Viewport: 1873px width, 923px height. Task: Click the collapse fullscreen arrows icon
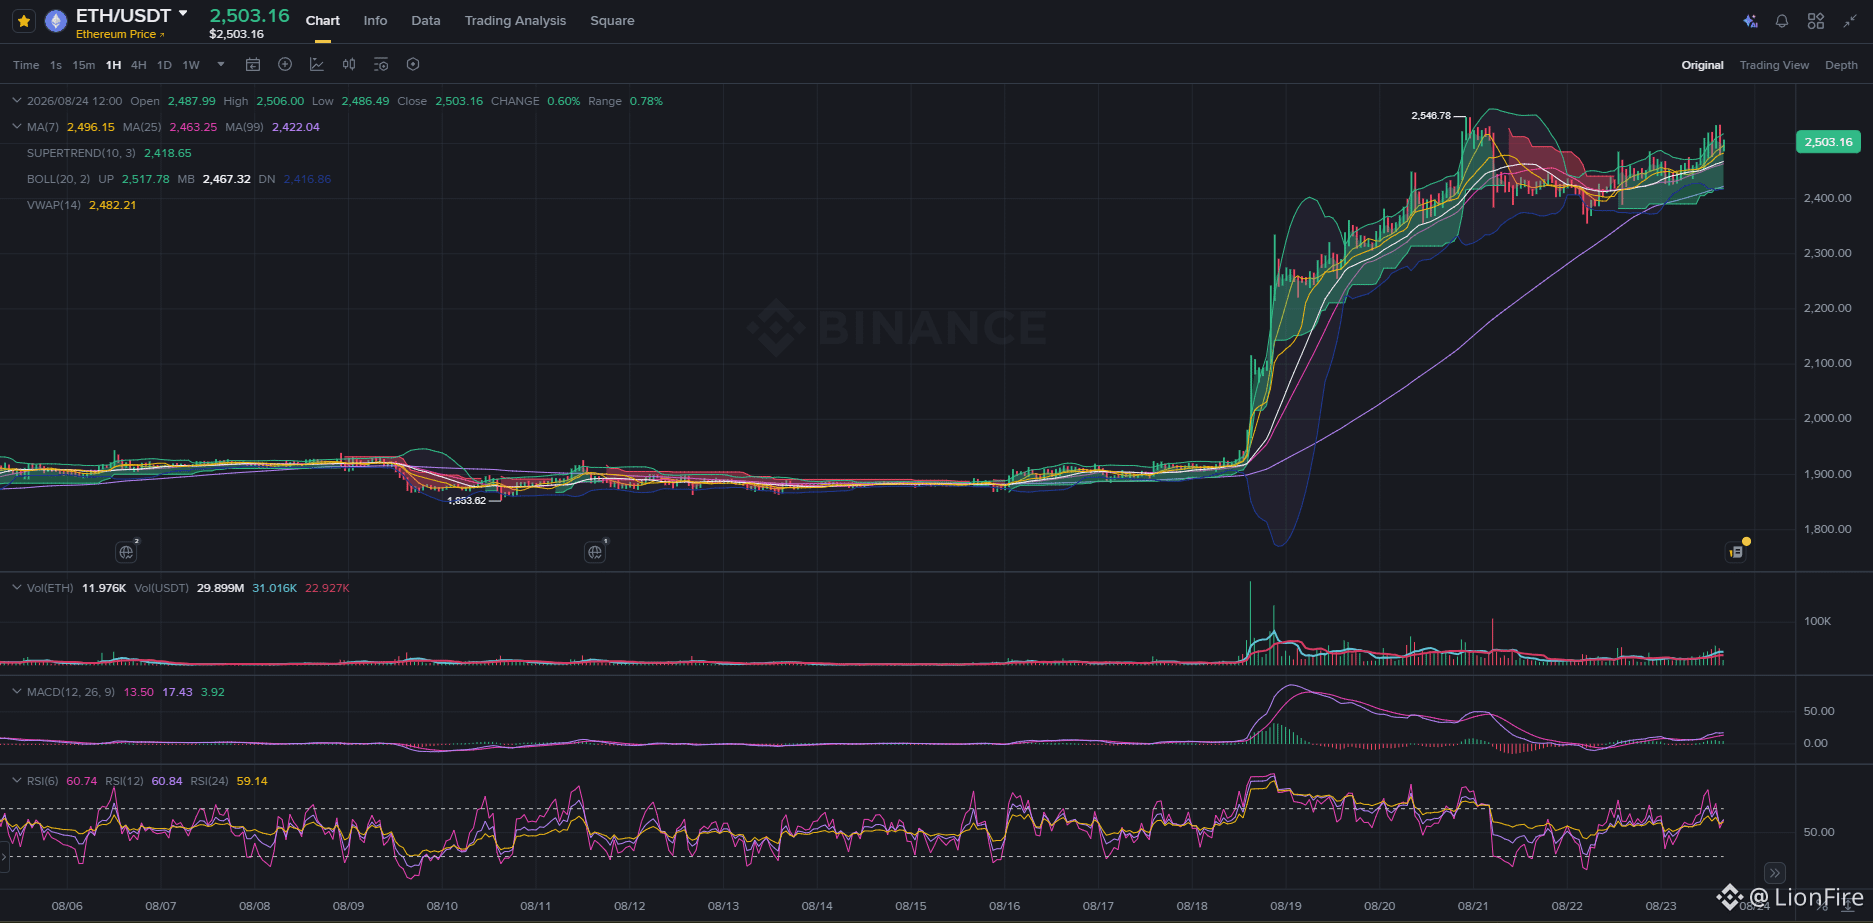tap(1850, 21)
